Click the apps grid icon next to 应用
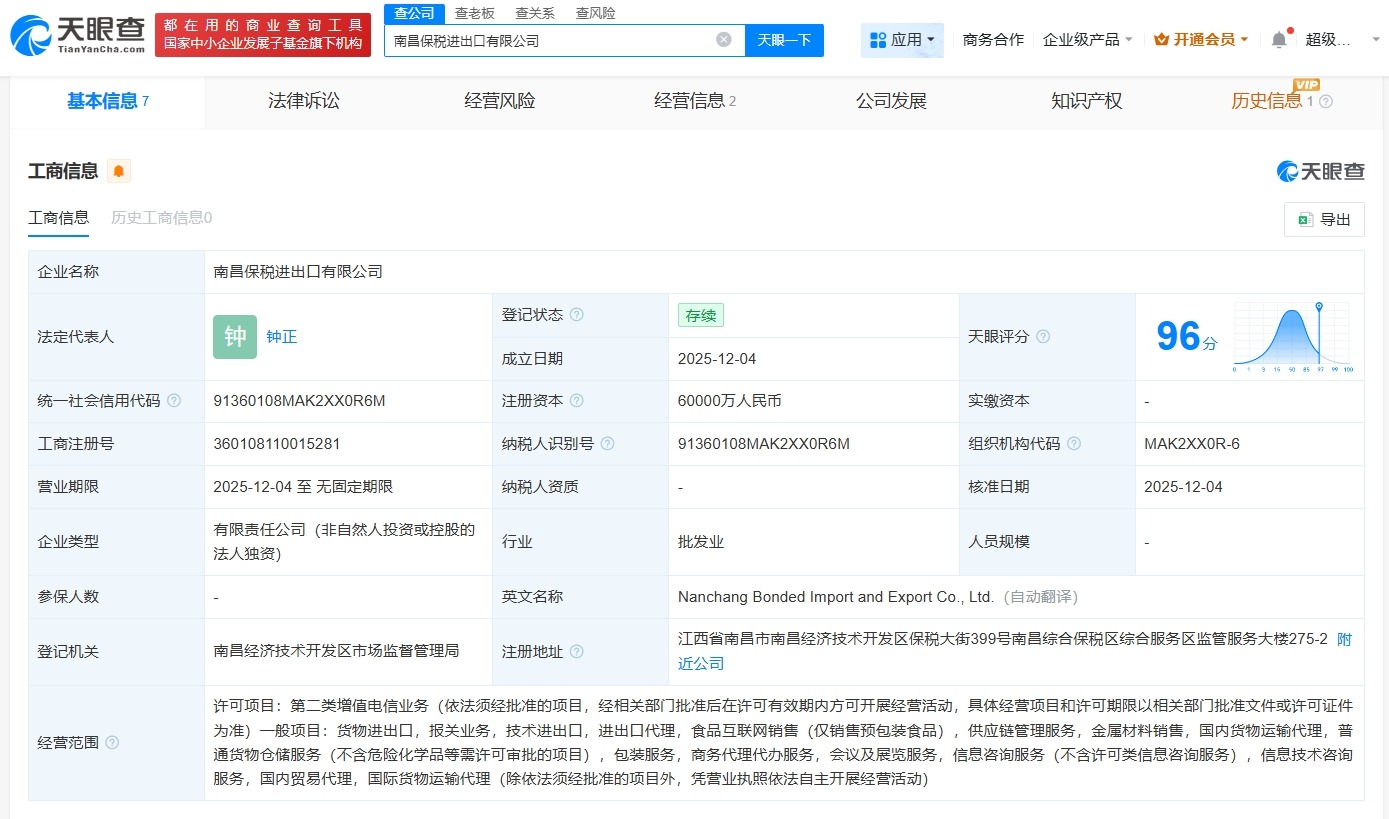The width and height of the screenshot is (1389, 819). click(x=880, y=39)
